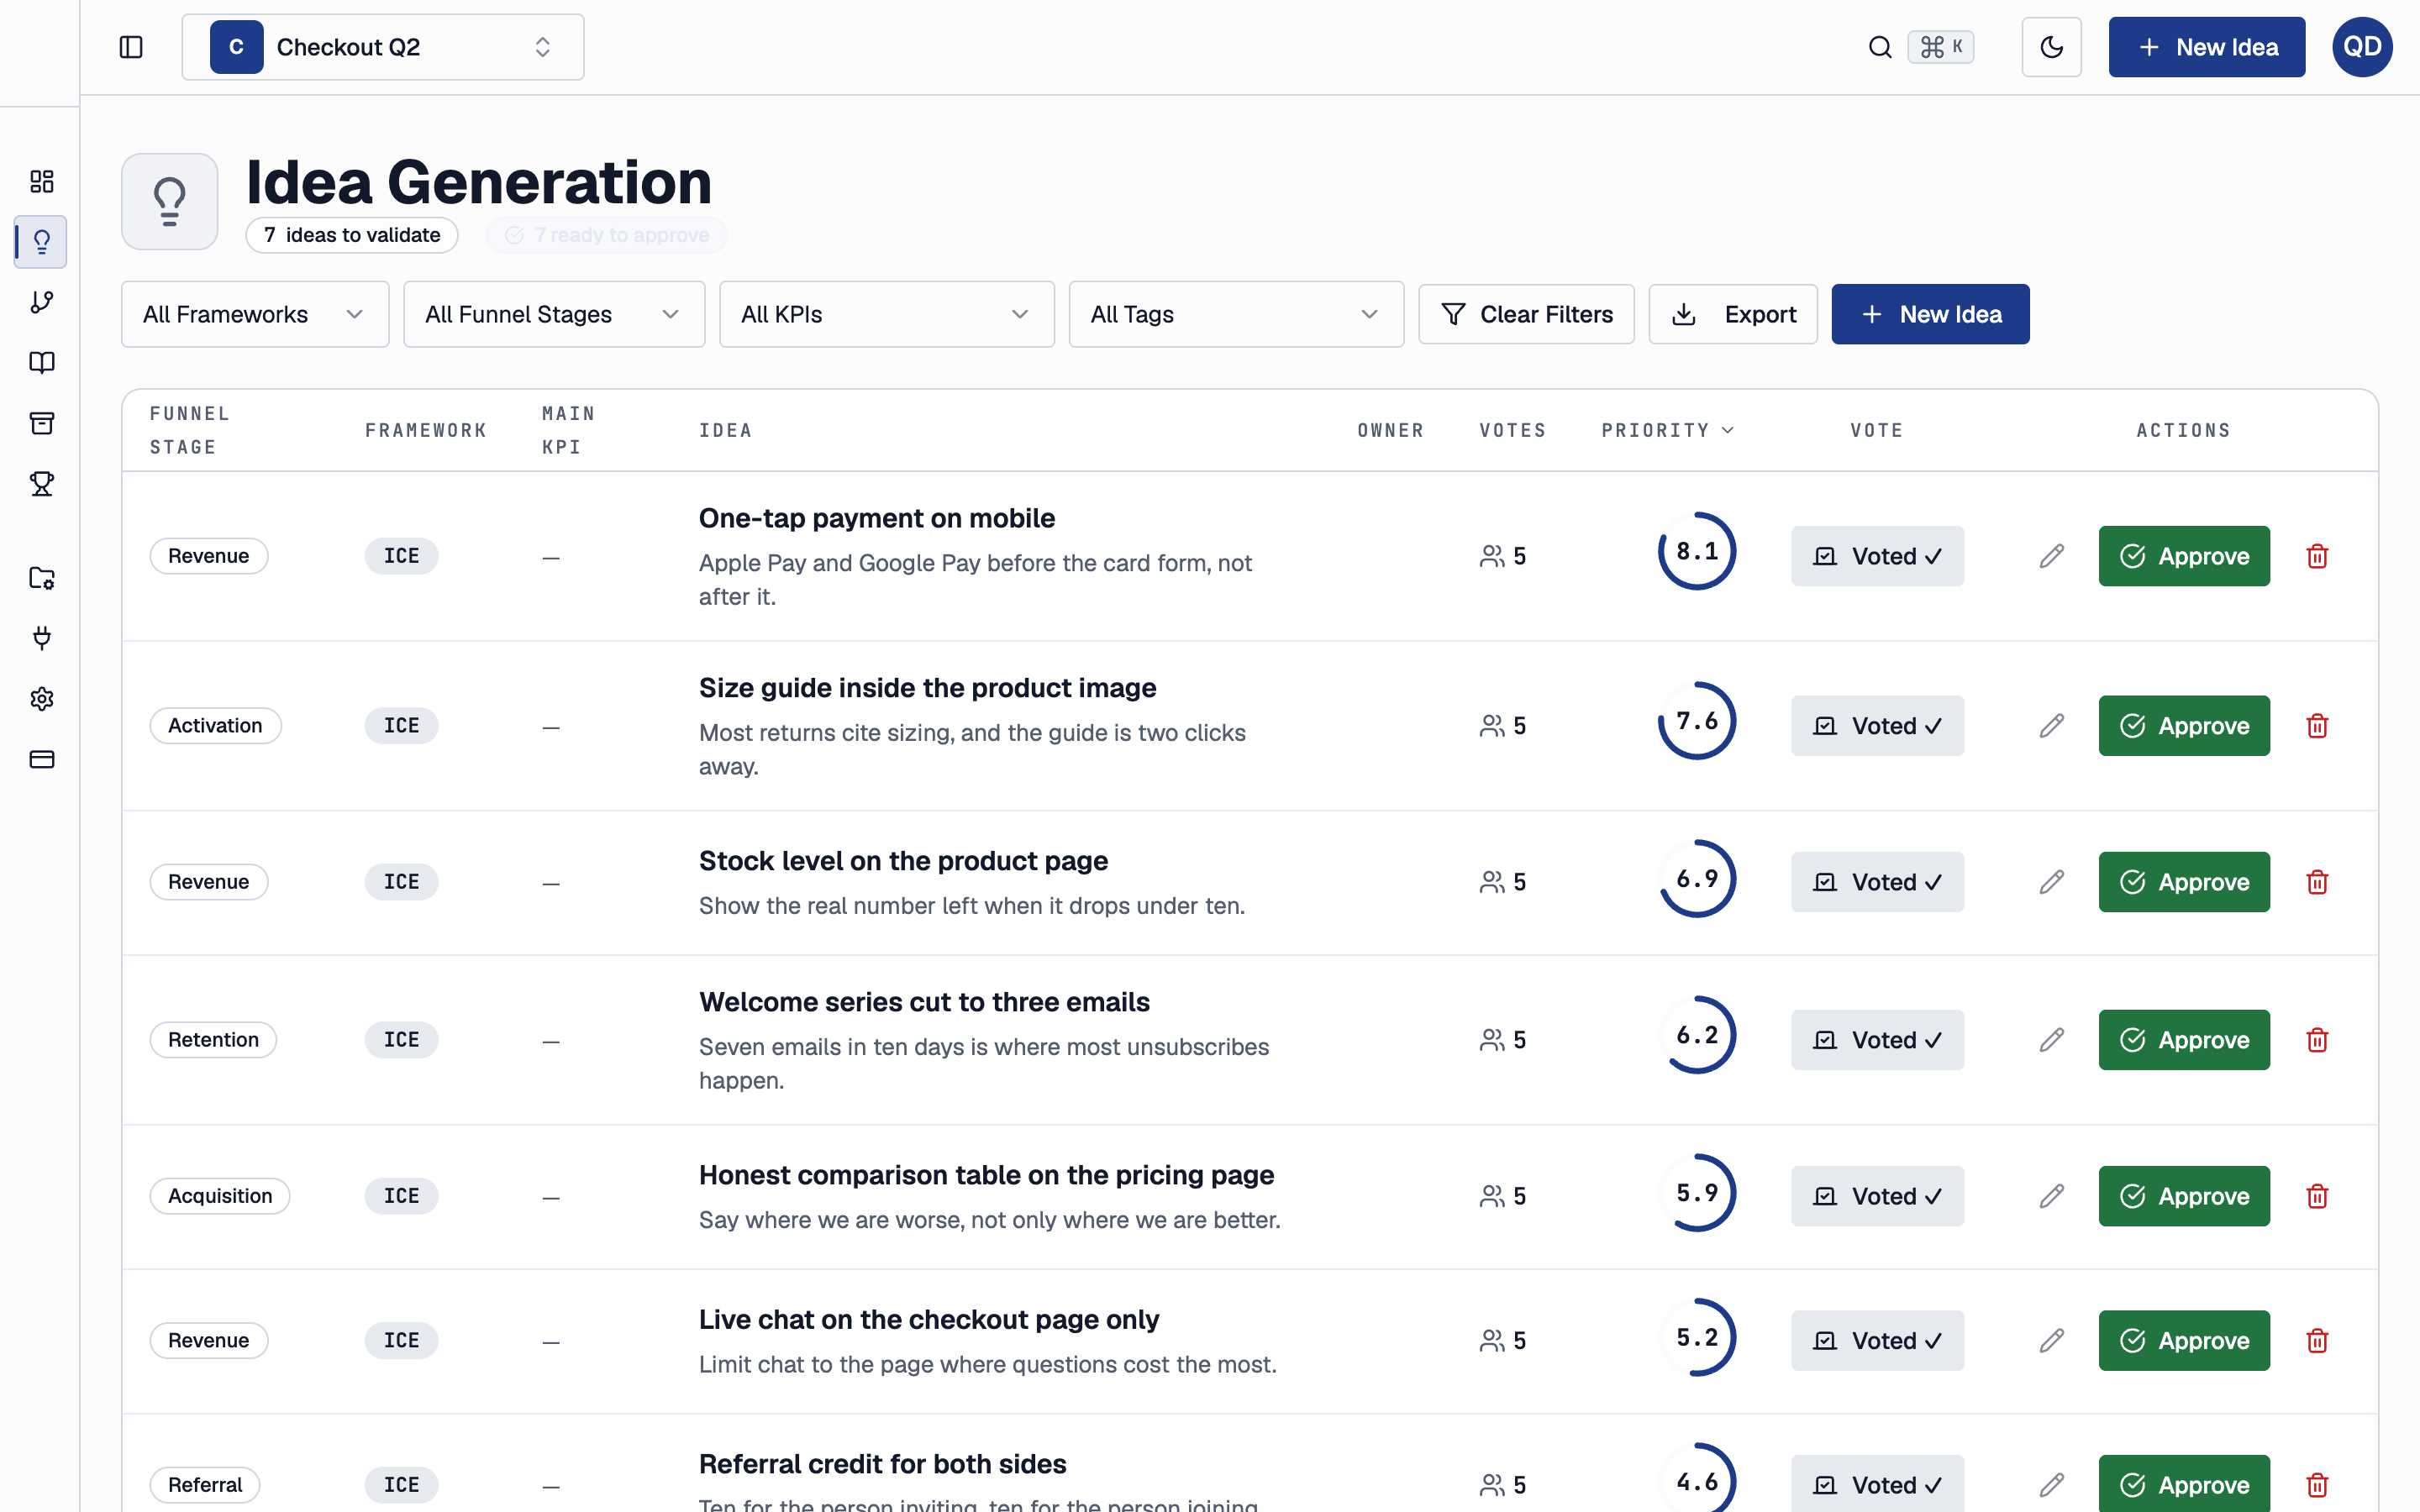The image size is (2420, 1512).
Task: Expand the All Frameworks filter
Action: pos(255,314)
